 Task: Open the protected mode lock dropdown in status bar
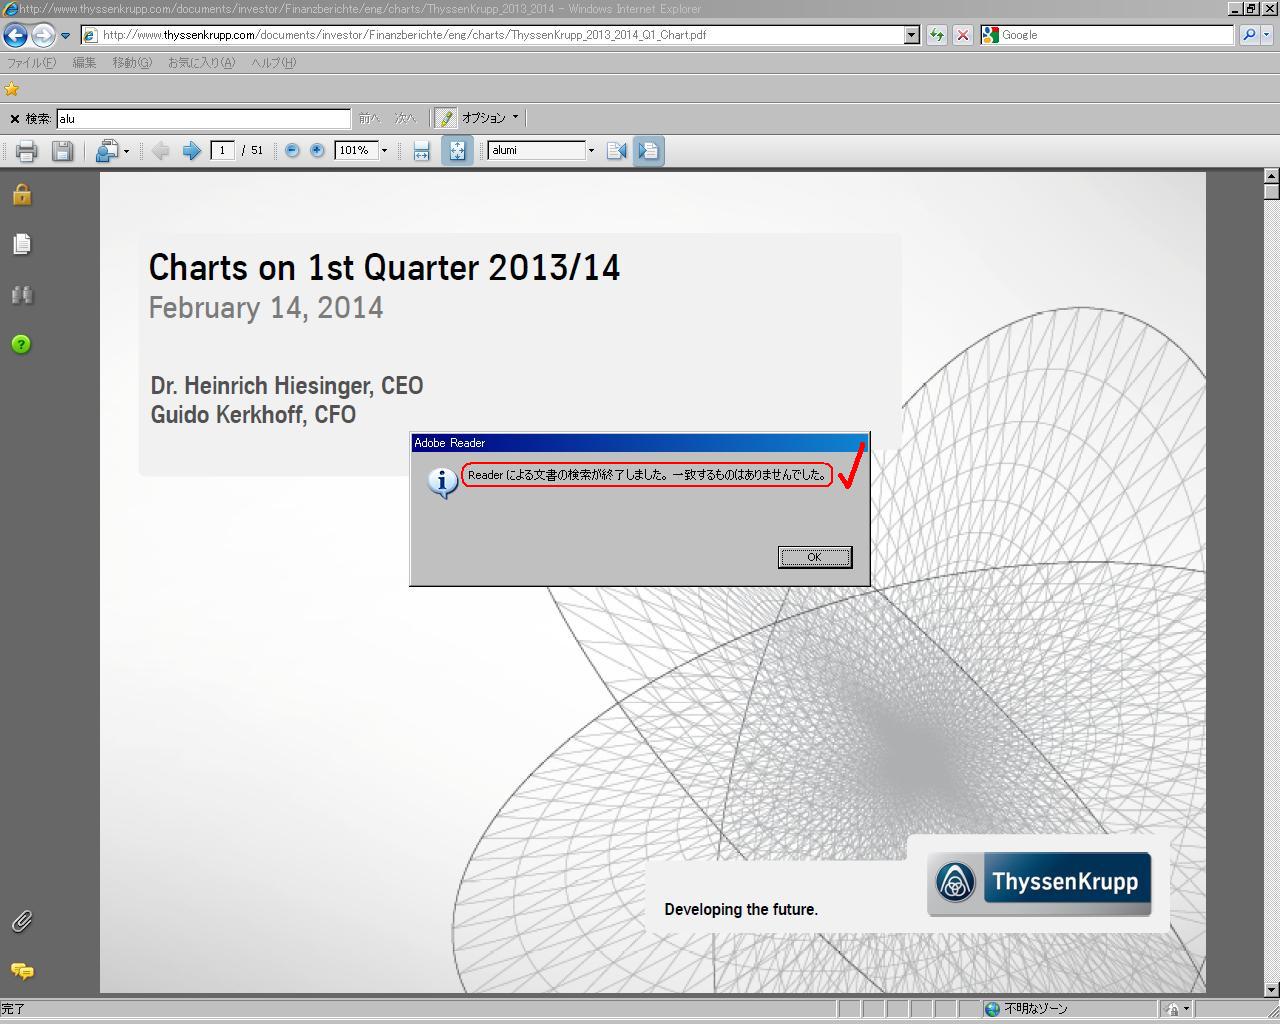(x=1177, y=1009)
